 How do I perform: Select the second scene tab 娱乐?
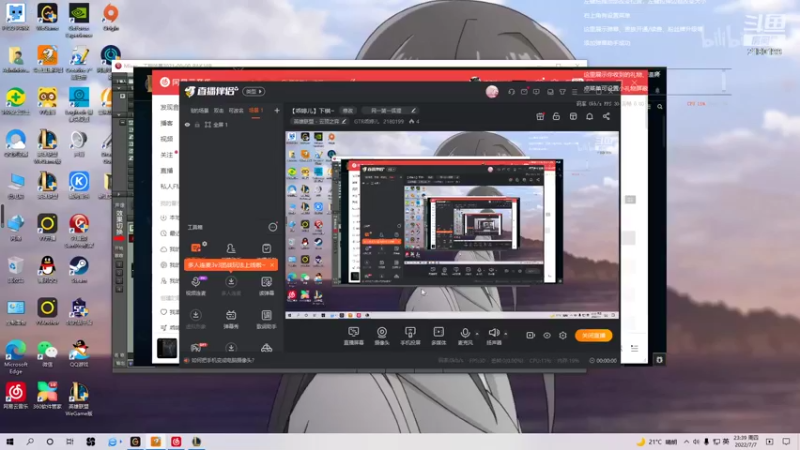(219, 110)
